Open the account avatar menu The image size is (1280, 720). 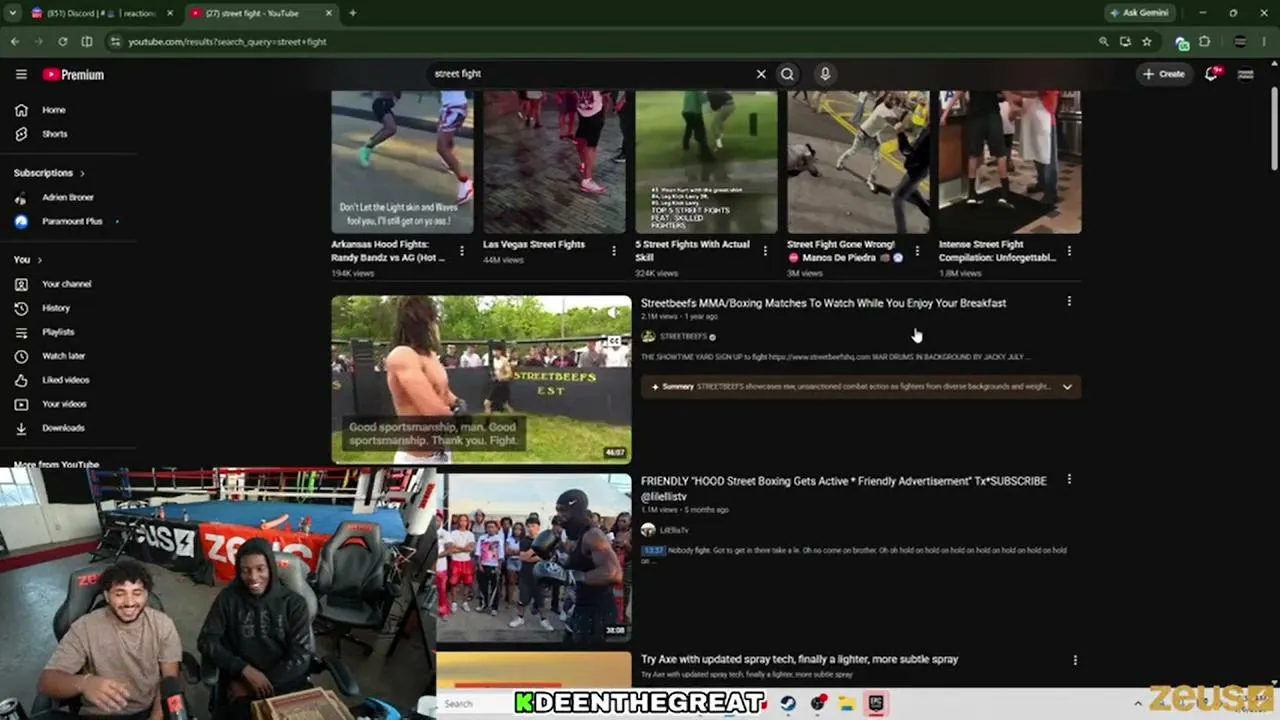(x=1246, y=74)
